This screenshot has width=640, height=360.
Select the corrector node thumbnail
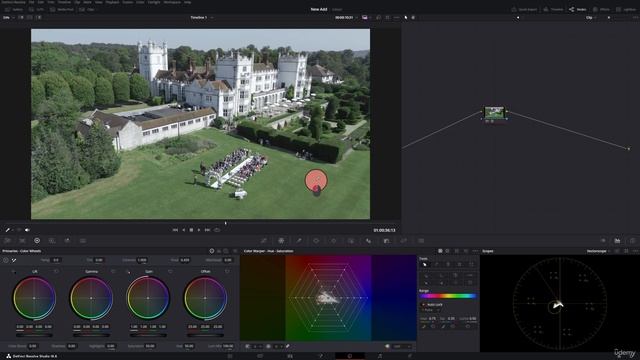point(494,113)
